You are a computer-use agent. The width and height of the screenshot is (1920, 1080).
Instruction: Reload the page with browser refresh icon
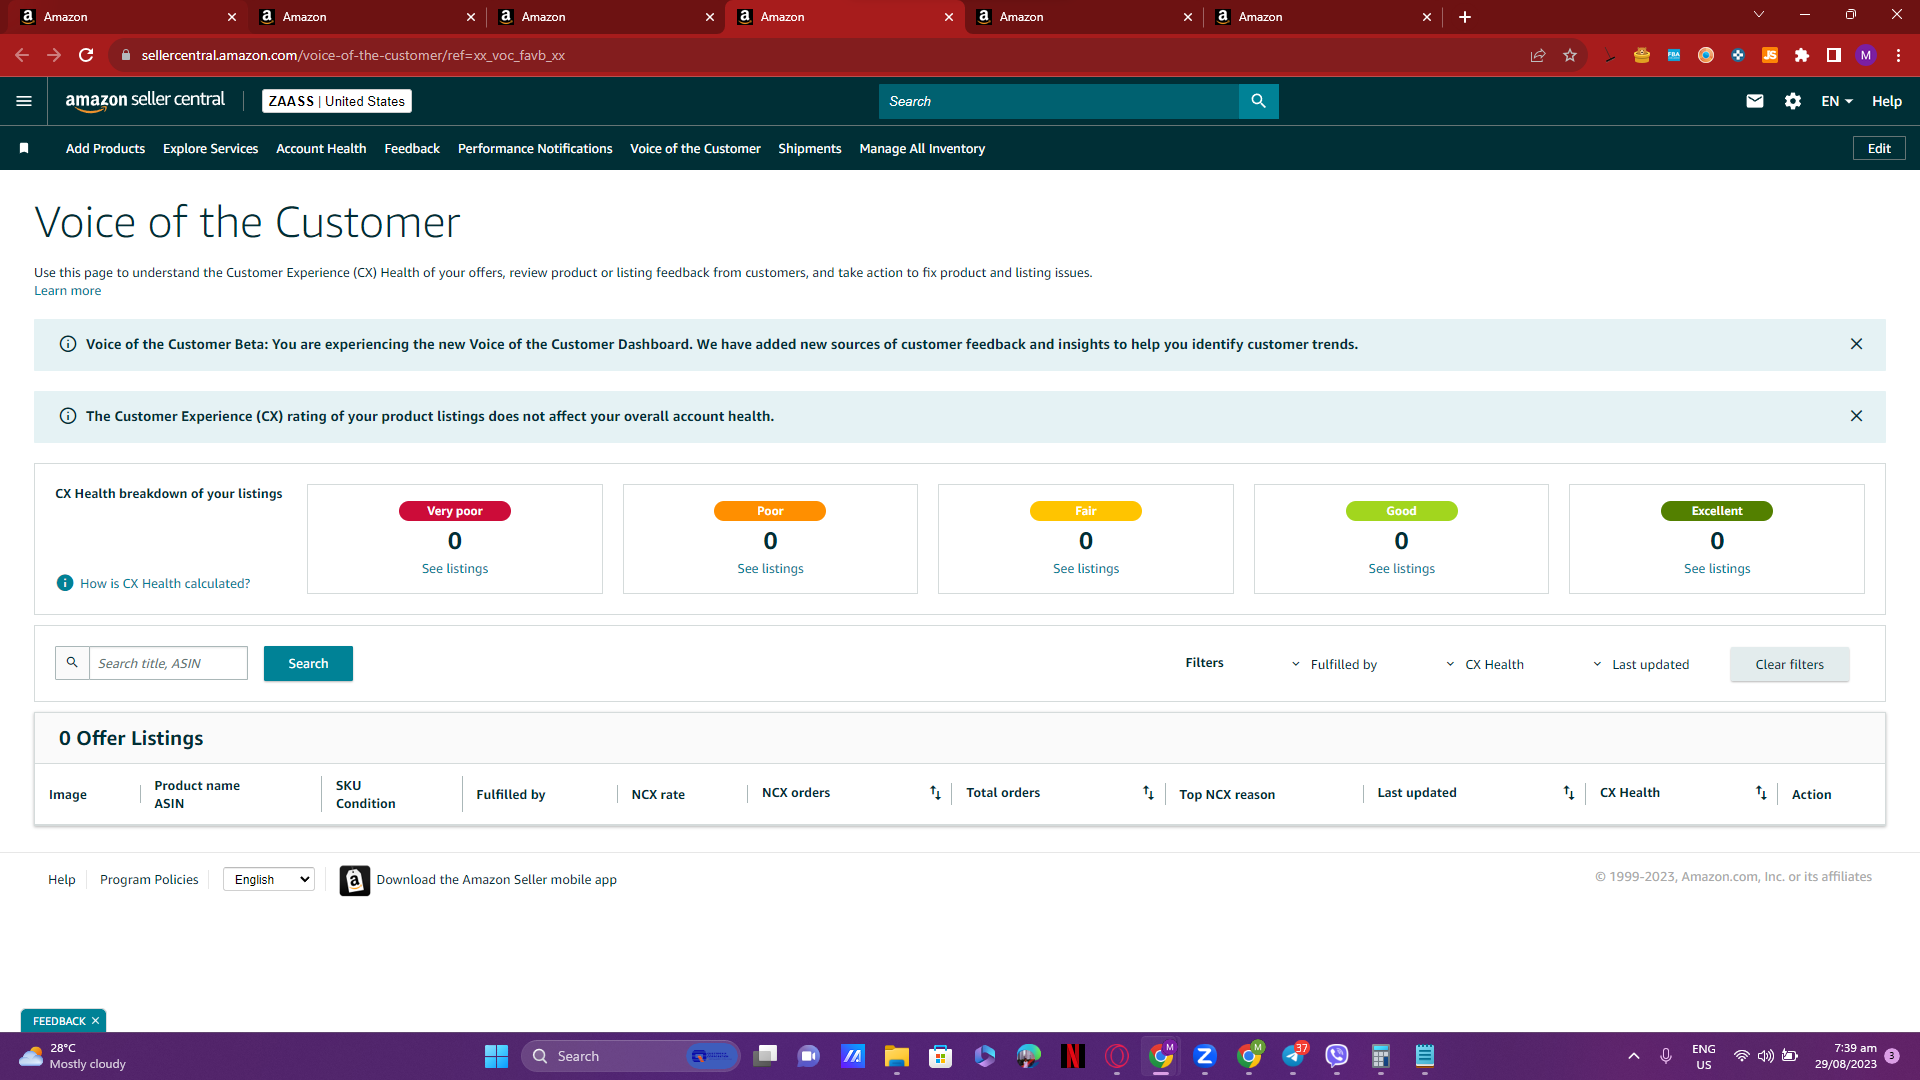[86, 55]
